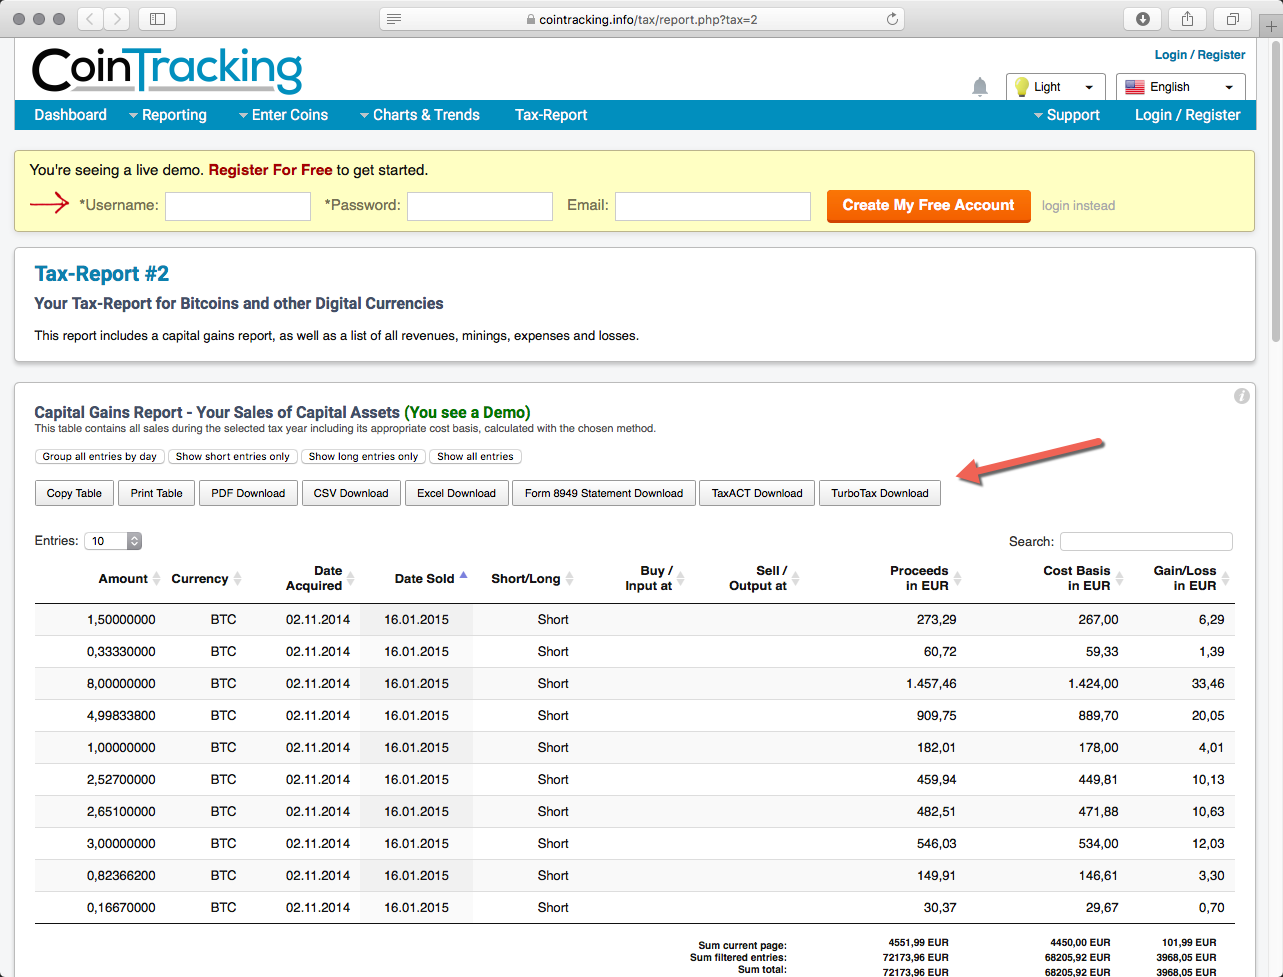This screenshot has height=977, width=1283.
Task: Click the Register For Free link
Action: pyautogui.click(x=270, y=170)
